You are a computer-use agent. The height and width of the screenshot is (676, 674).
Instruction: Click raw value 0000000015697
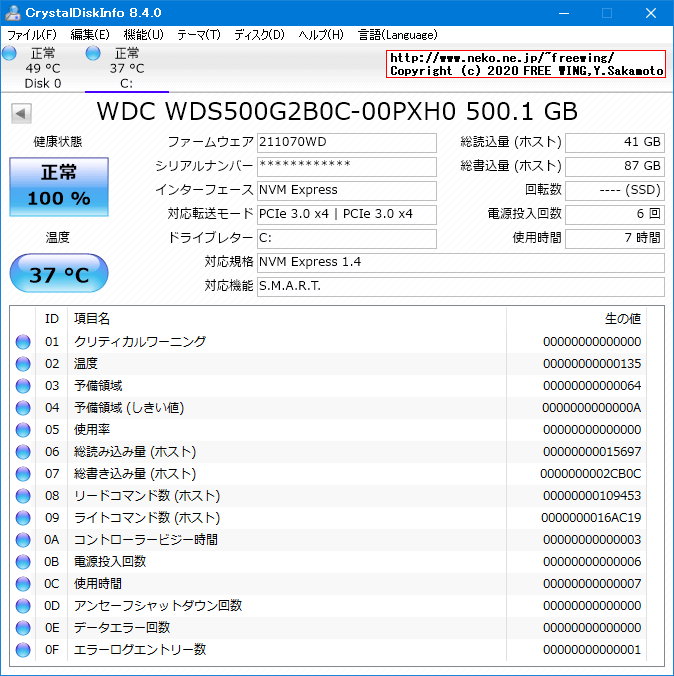(592, 452)
